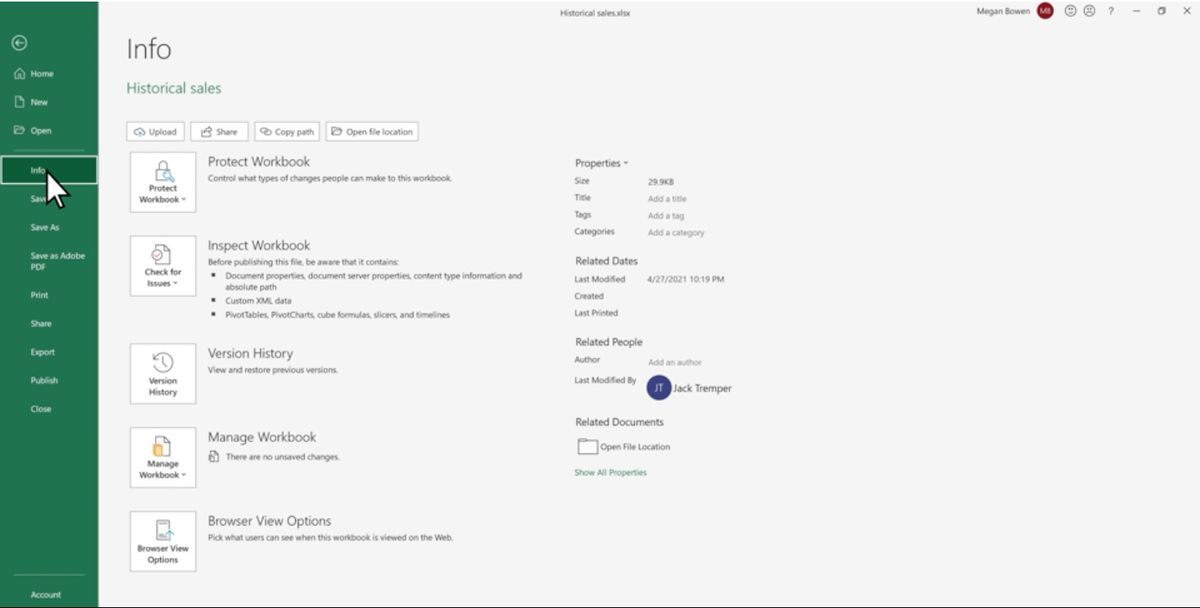
Task: Click the Upload button
Action: click(155, 132)
